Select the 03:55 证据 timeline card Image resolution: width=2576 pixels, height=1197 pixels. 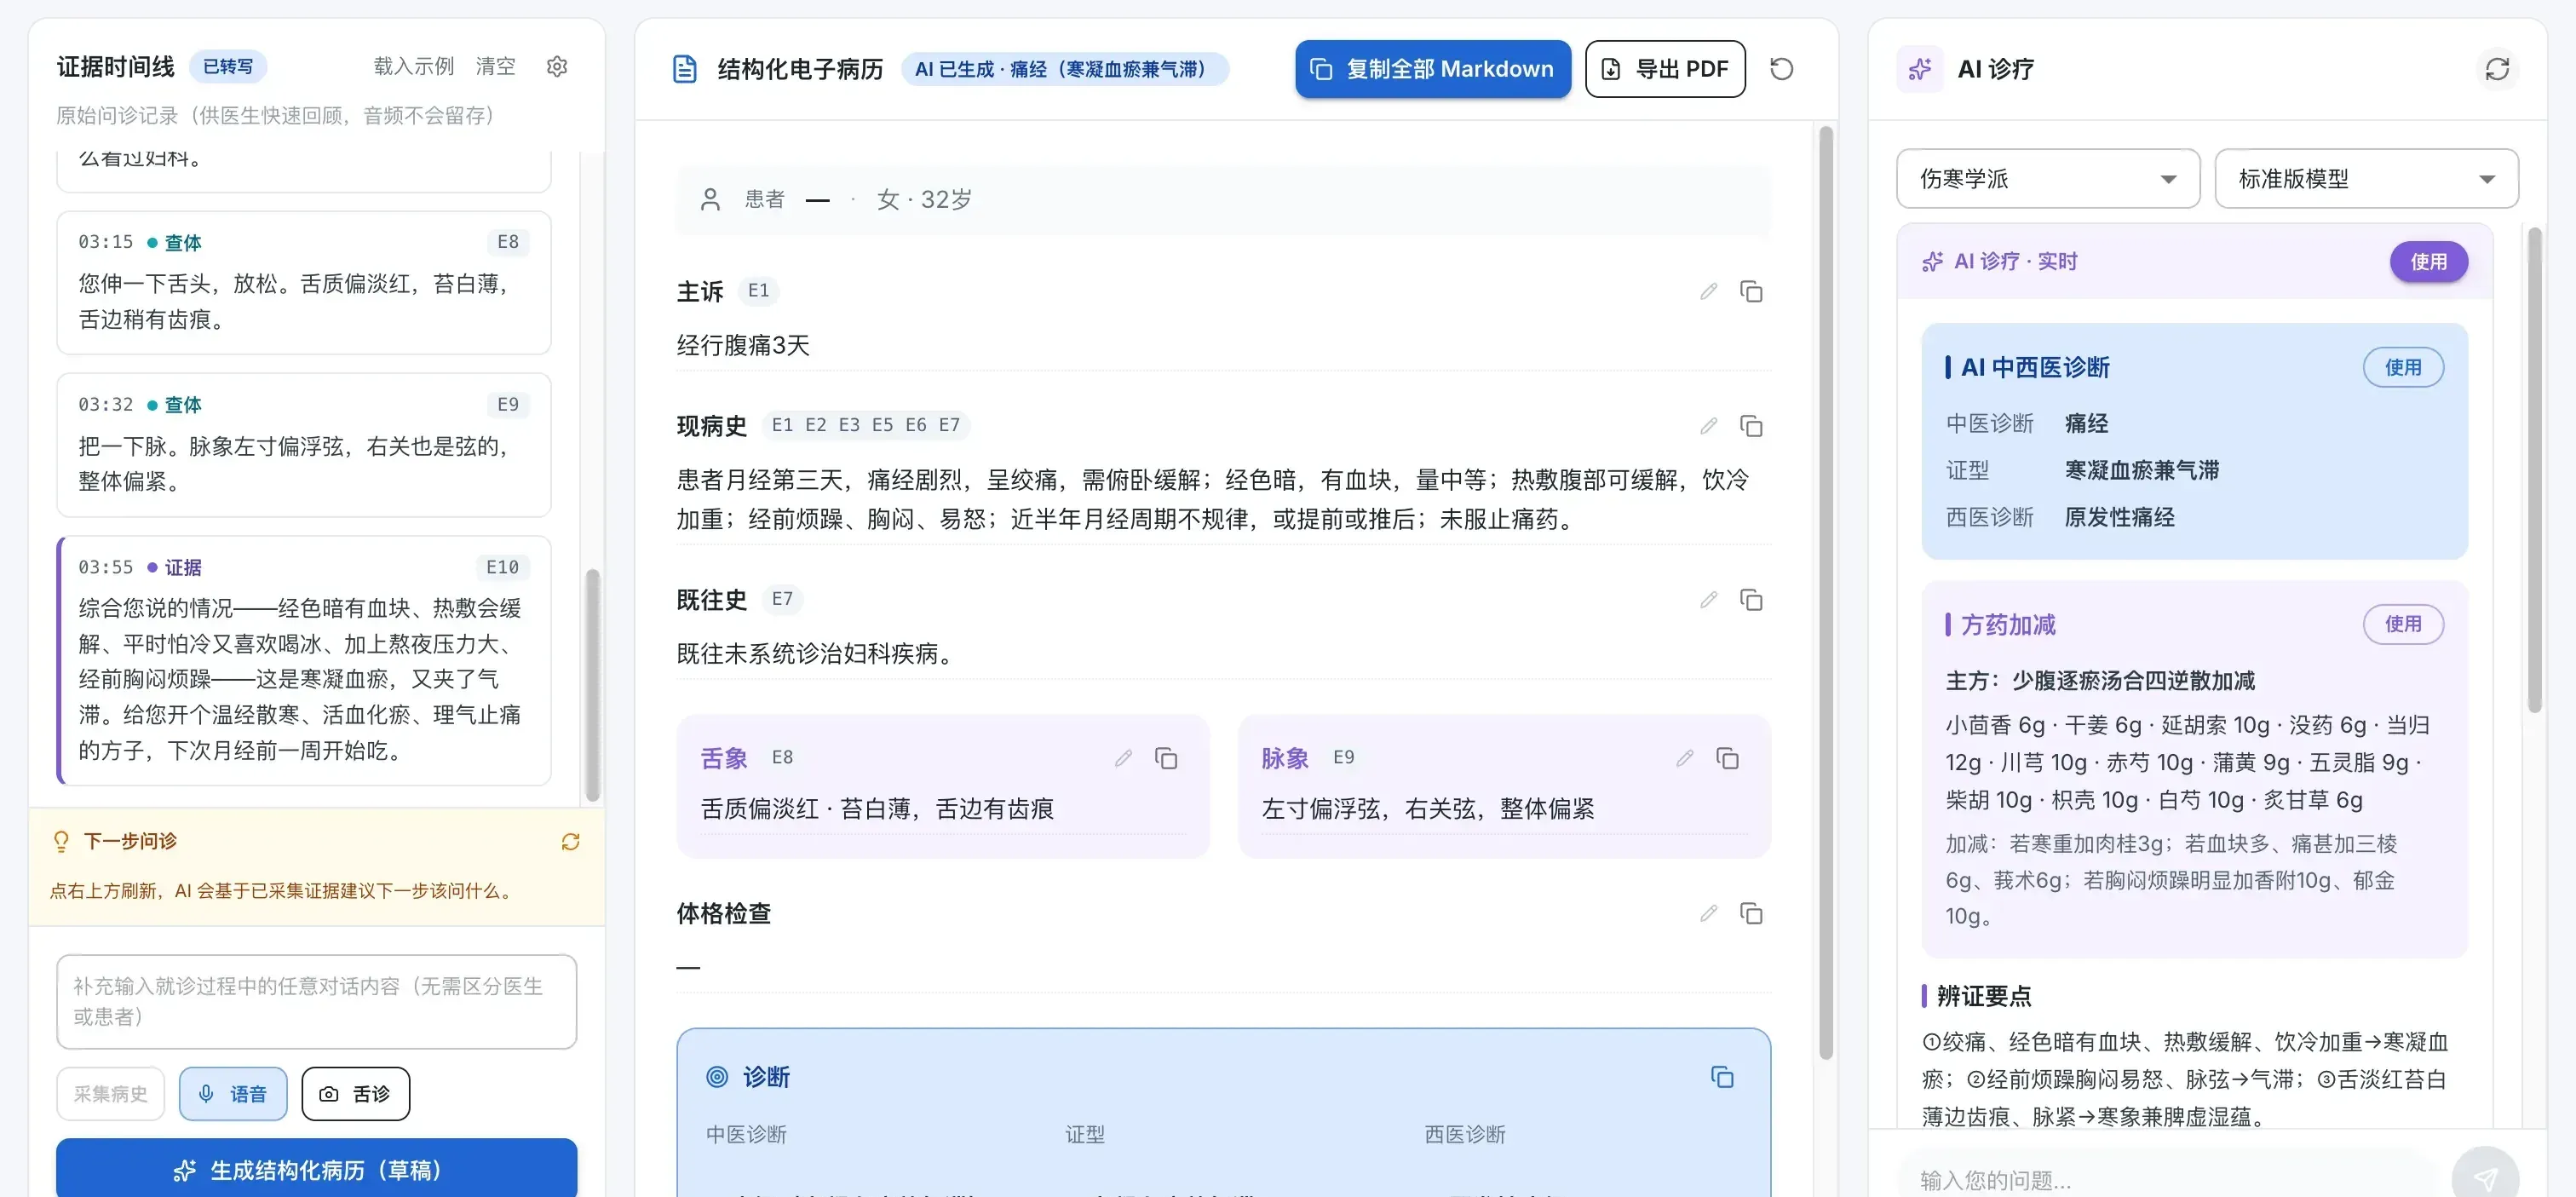pyautogui.click(x=304, y=661)
